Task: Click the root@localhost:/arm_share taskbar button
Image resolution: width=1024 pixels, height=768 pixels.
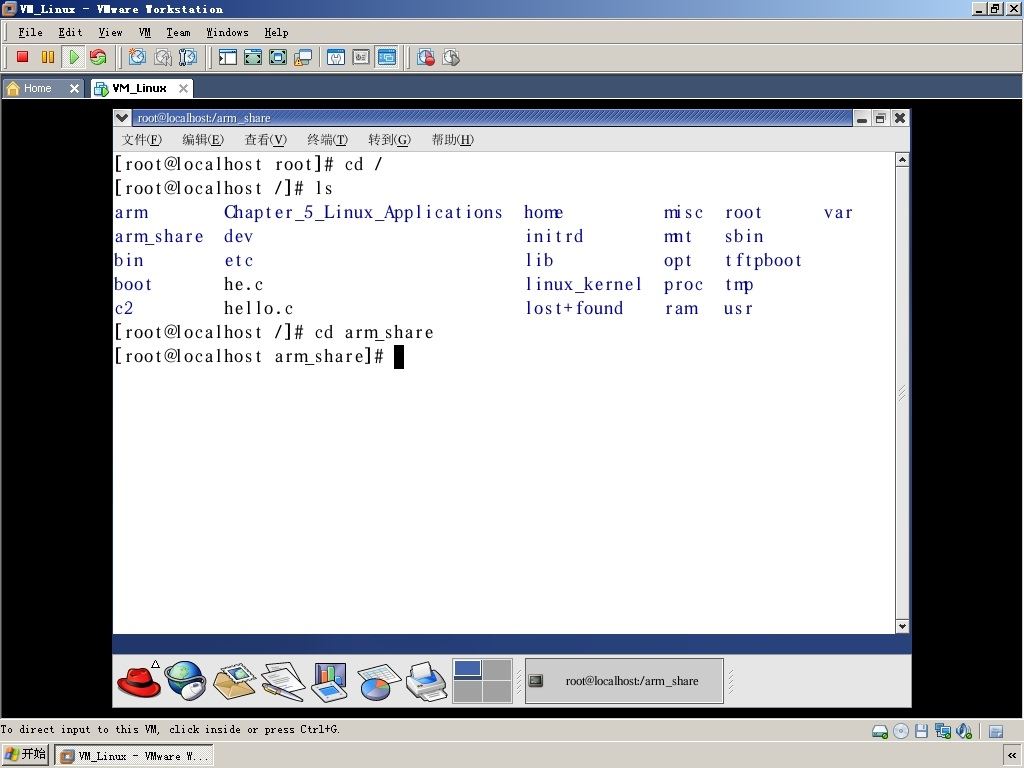Action: (x=624, y=681)
